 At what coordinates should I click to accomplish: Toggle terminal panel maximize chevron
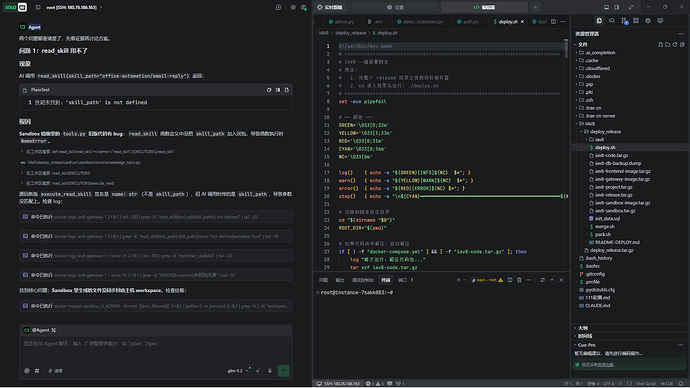(552, 280)
